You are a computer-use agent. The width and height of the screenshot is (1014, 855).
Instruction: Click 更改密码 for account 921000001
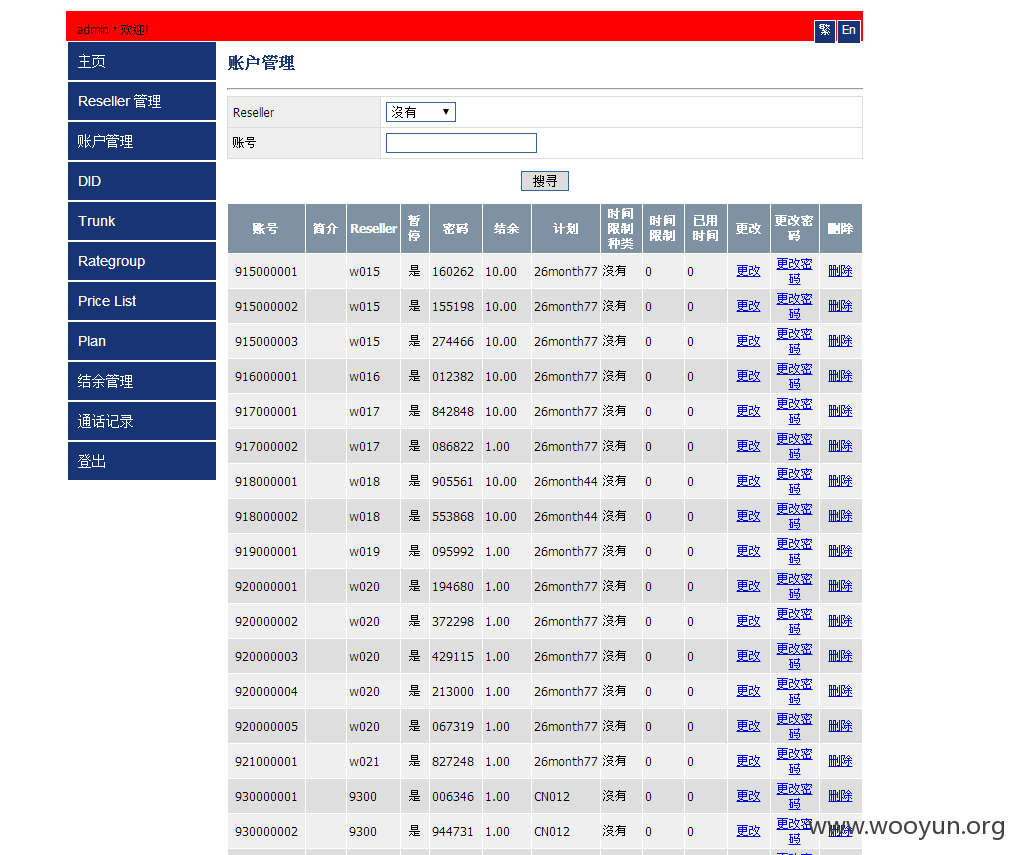point(794,761)
